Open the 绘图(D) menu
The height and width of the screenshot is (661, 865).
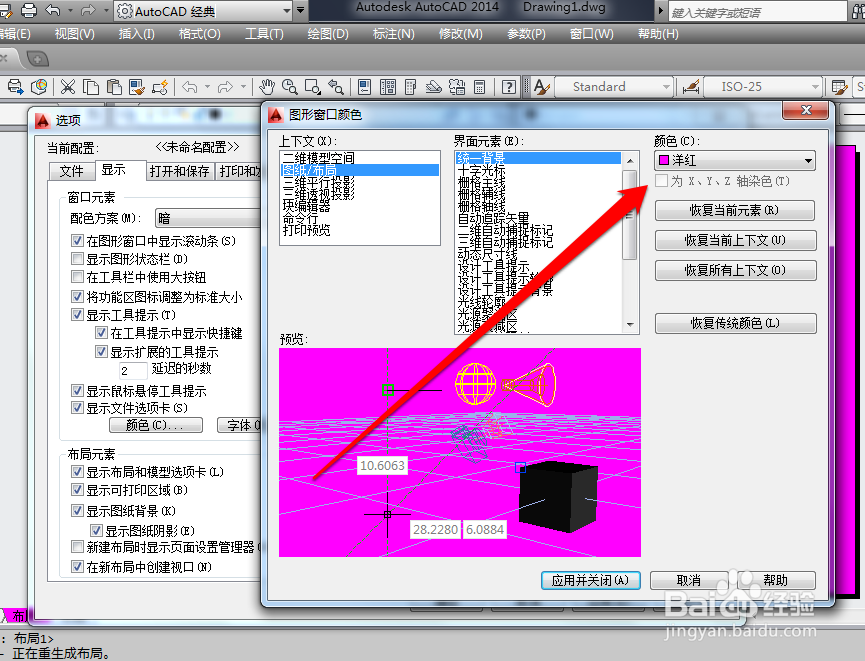click(x=328, y=34)
